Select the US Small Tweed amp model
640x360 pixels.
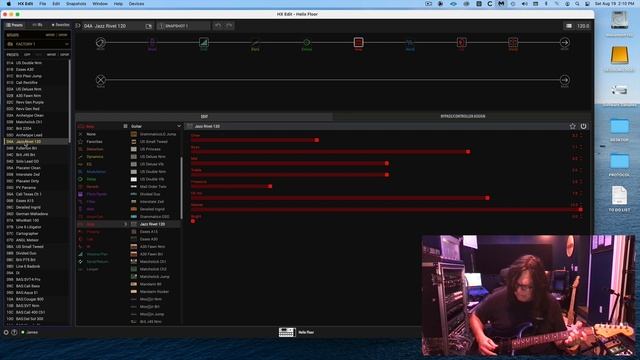155,142
